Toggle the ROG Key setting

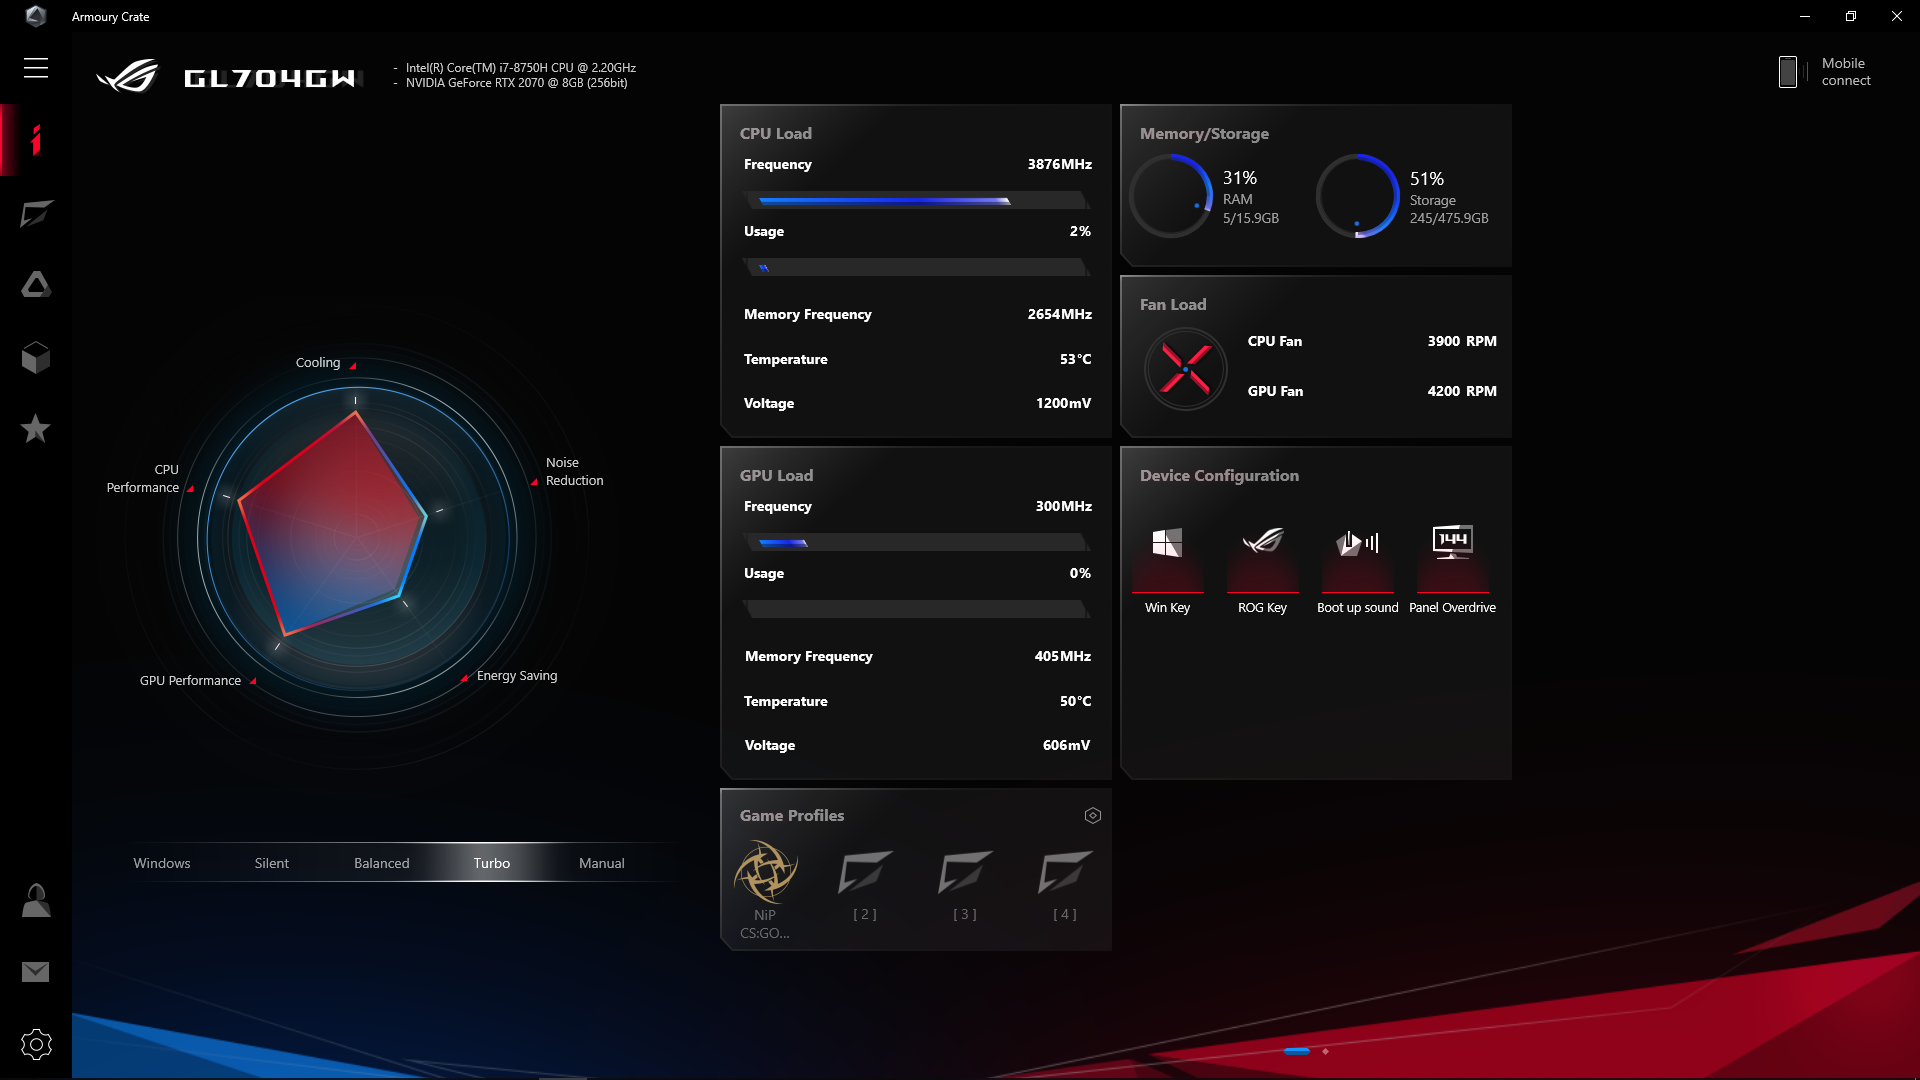click(1263, 570)
